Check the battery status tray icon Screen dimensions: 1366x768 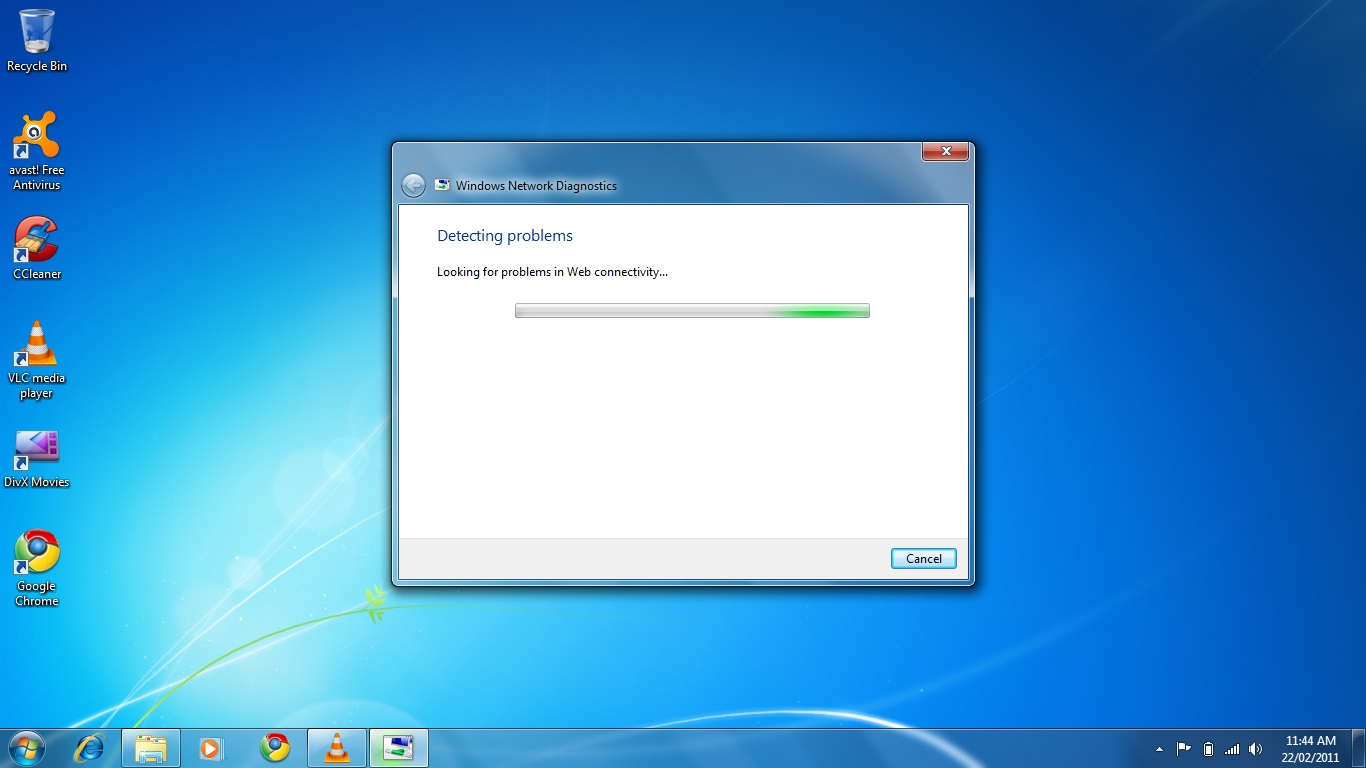pos(1208,749)
